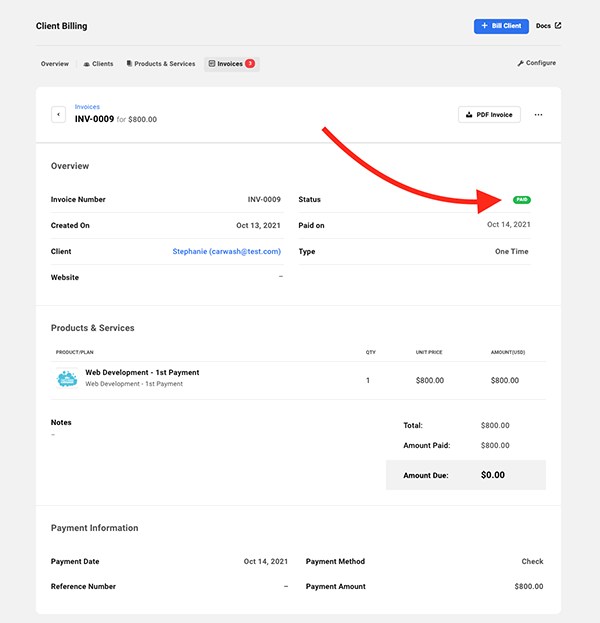Open the three-dot more options menu
The image size is (600, 623).
click(x=538, y=115)
